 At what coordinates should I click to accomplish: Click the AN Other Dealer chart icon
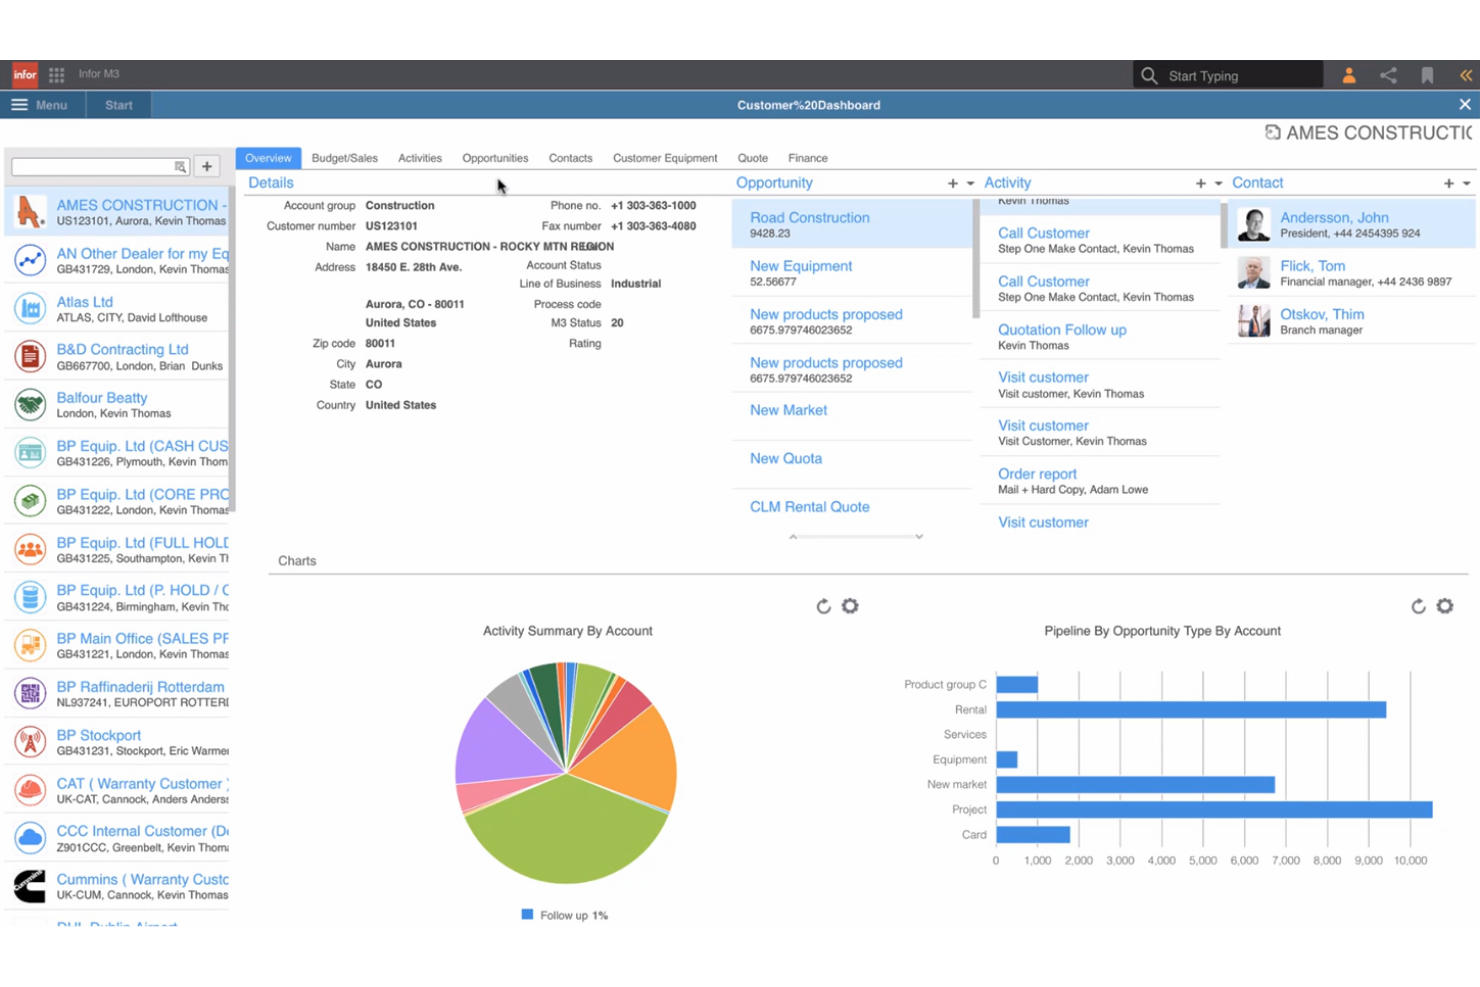pyautogui.click(x=31, y=260)
